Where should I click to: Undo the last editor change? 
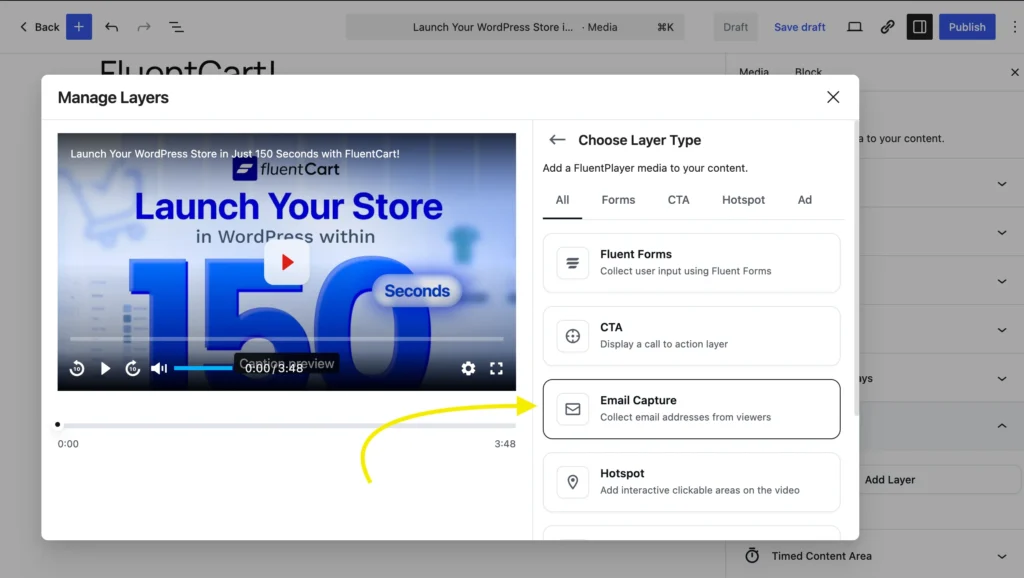click(x=112, y=27)
